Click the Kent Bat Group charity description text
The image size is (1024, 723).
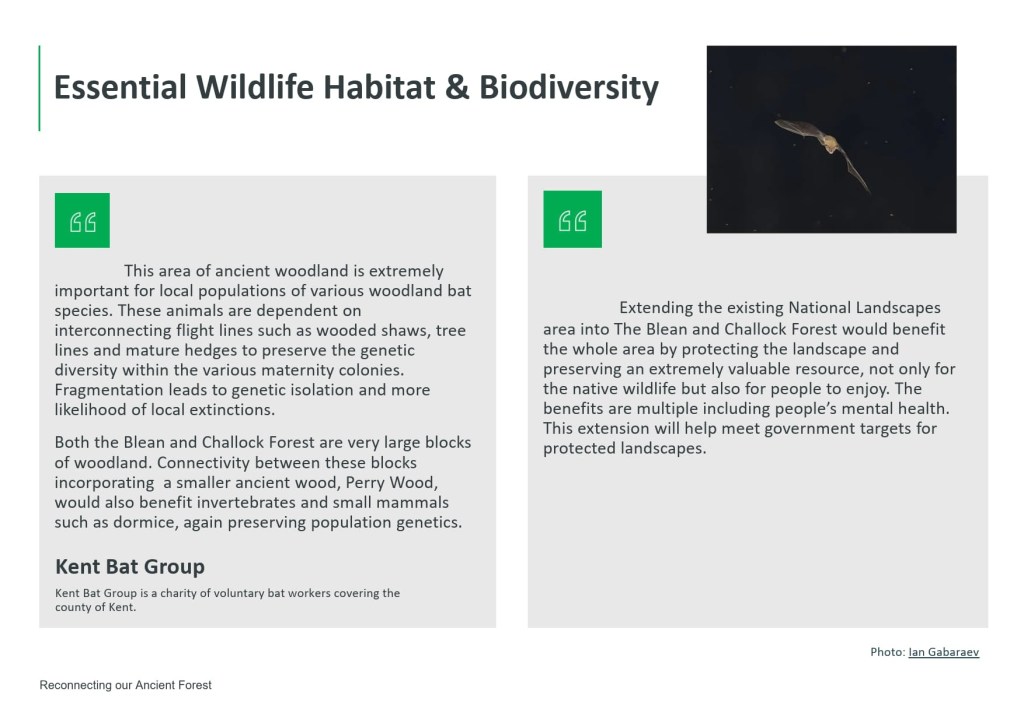coord(227,600)
